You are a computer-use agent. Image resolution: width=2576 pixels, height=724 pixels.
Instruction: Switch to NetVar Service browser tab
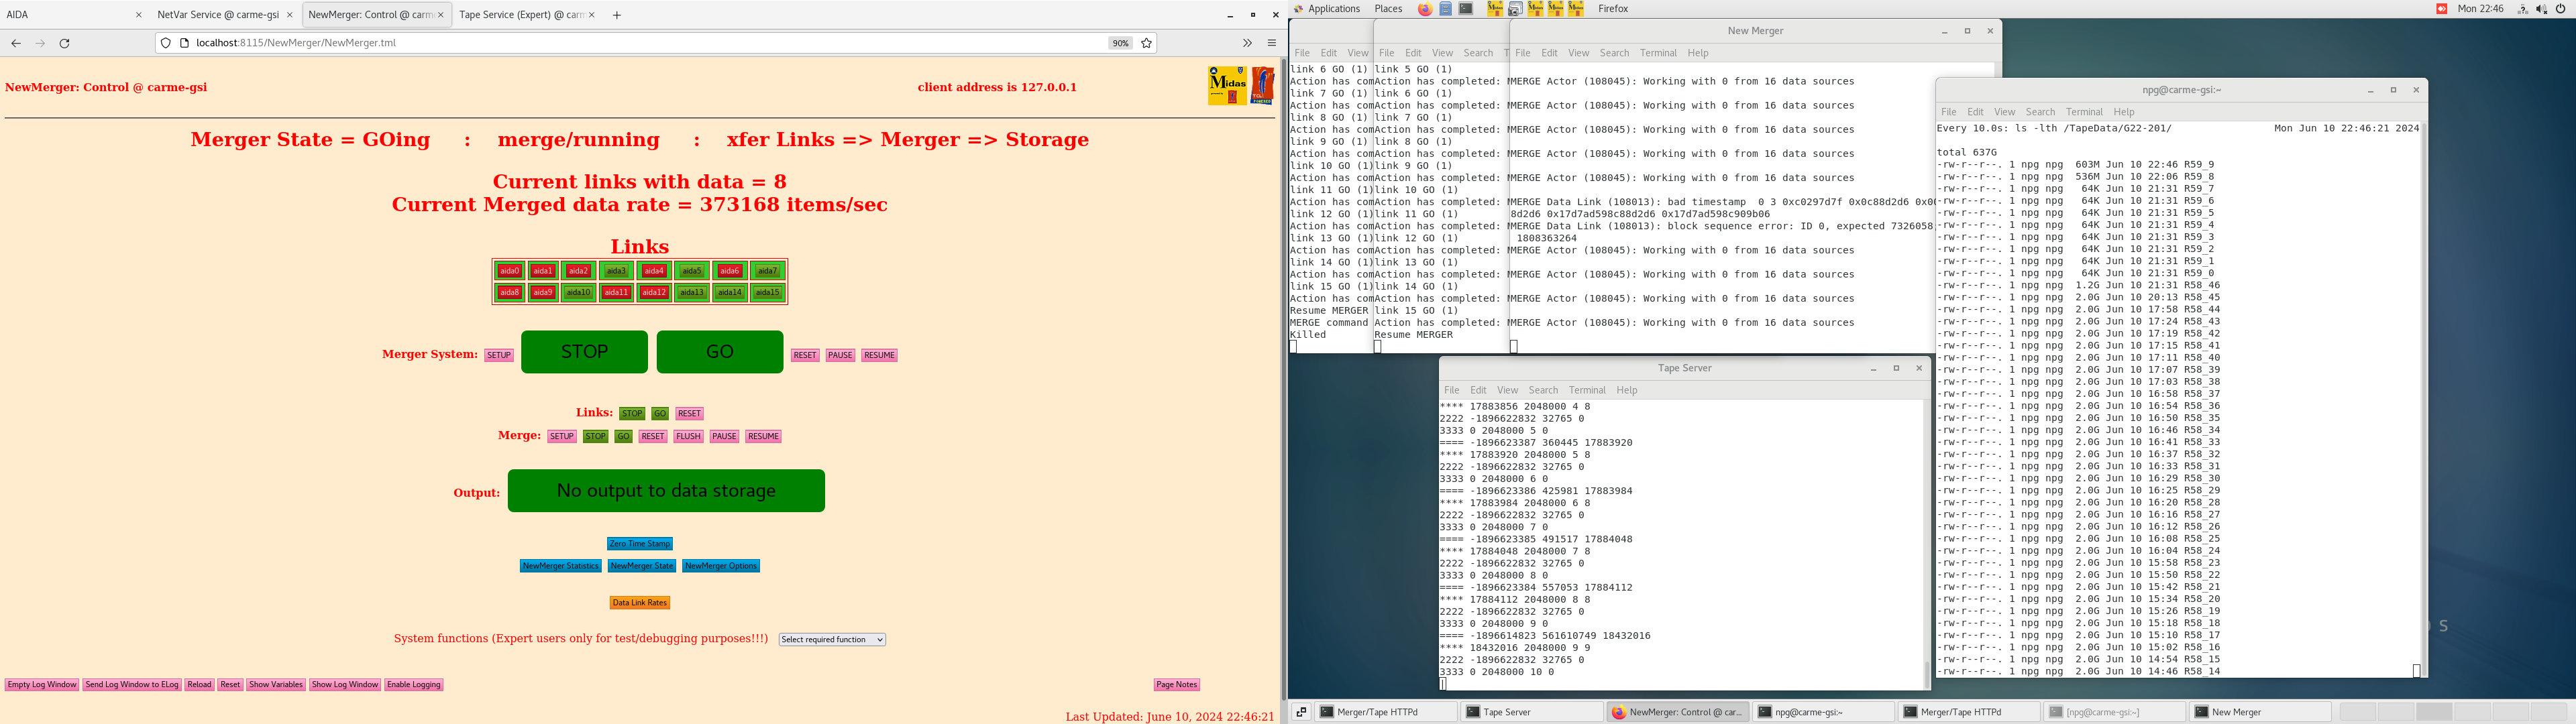(x=218, y=15)
